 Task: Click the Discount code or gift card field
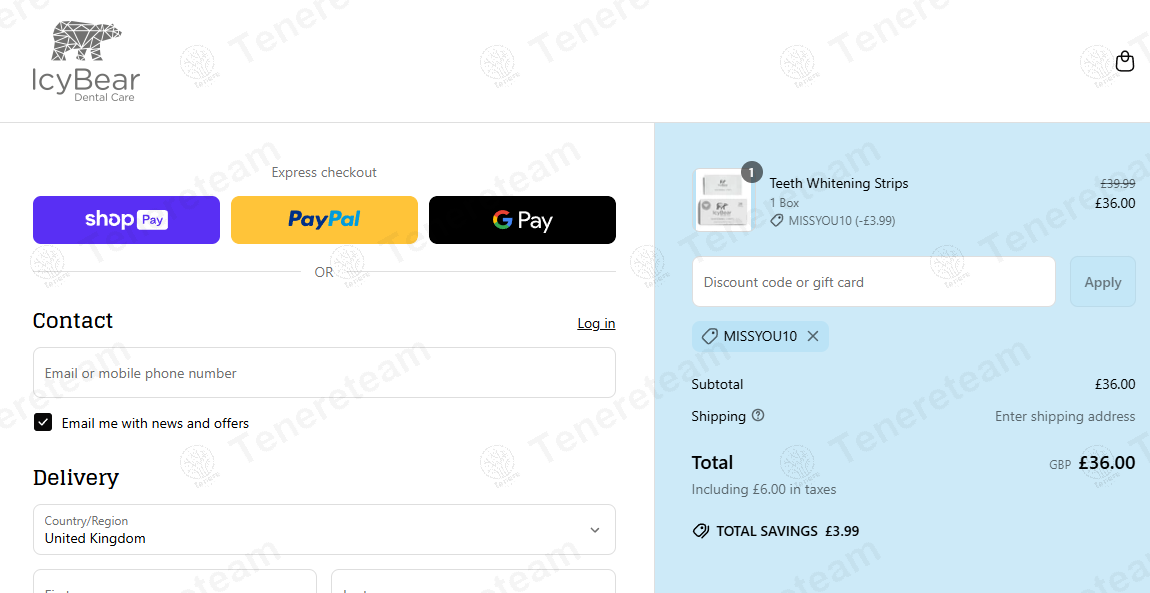pos(874,281)
